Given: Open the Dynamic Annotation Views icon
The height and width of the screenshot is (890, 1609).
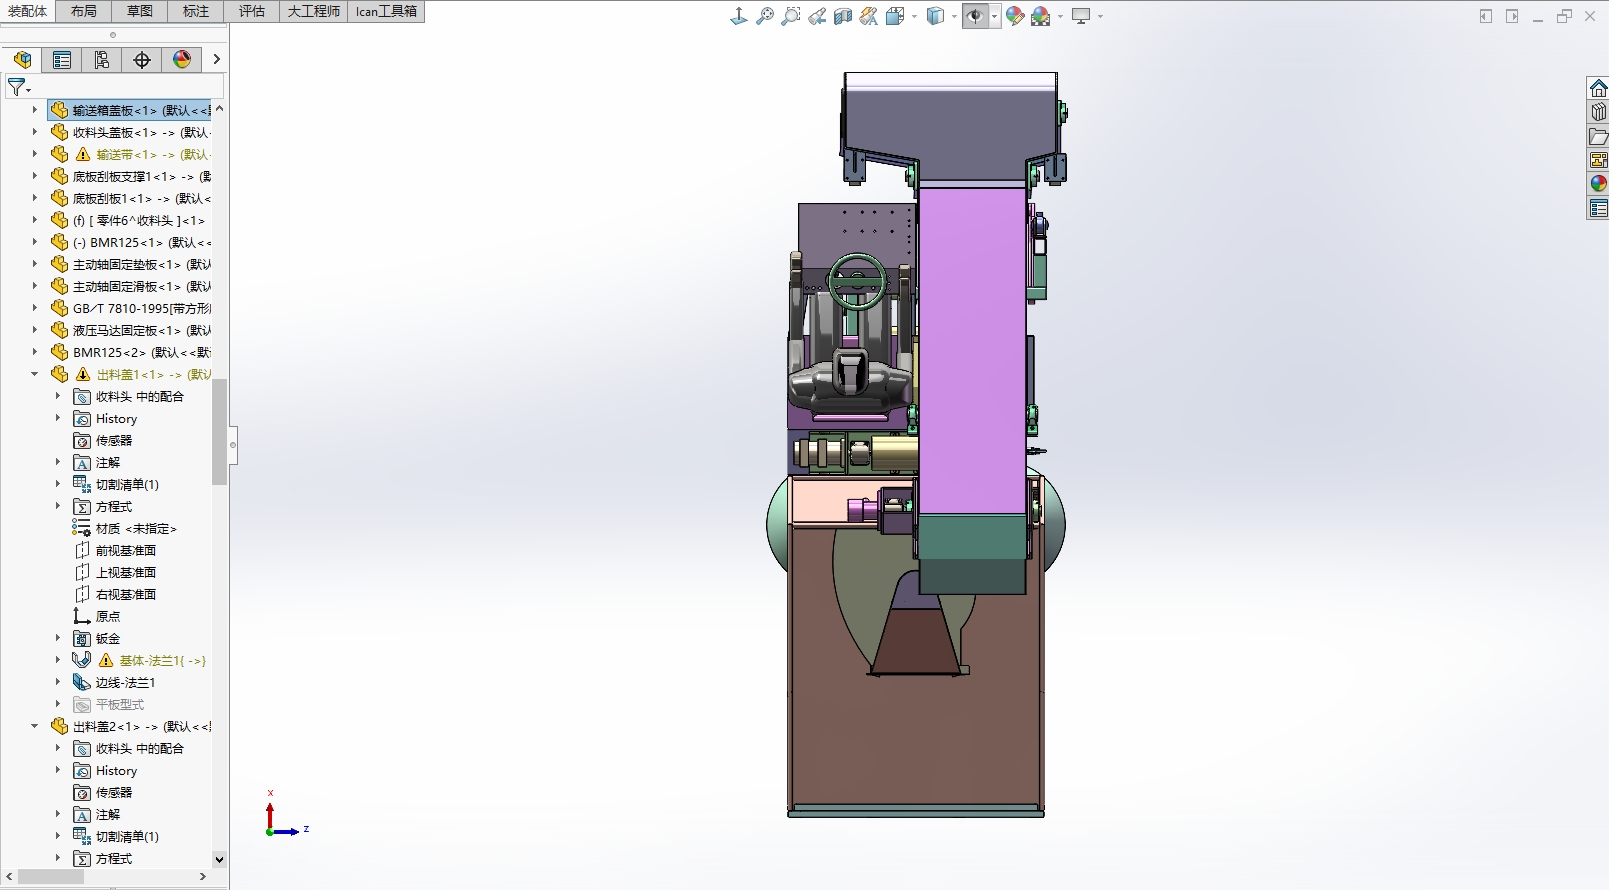Looking at the screenshot, I should tap(868, 16).
